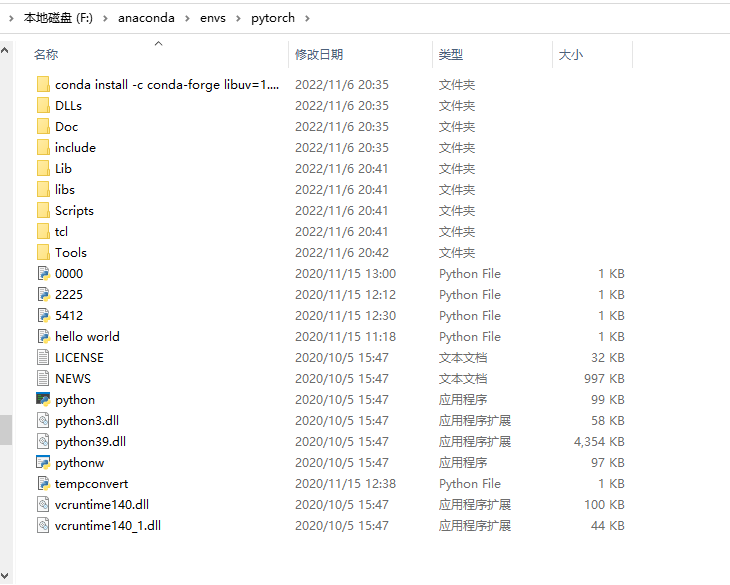Go to anaconda in the address bar

coord(146,18)
